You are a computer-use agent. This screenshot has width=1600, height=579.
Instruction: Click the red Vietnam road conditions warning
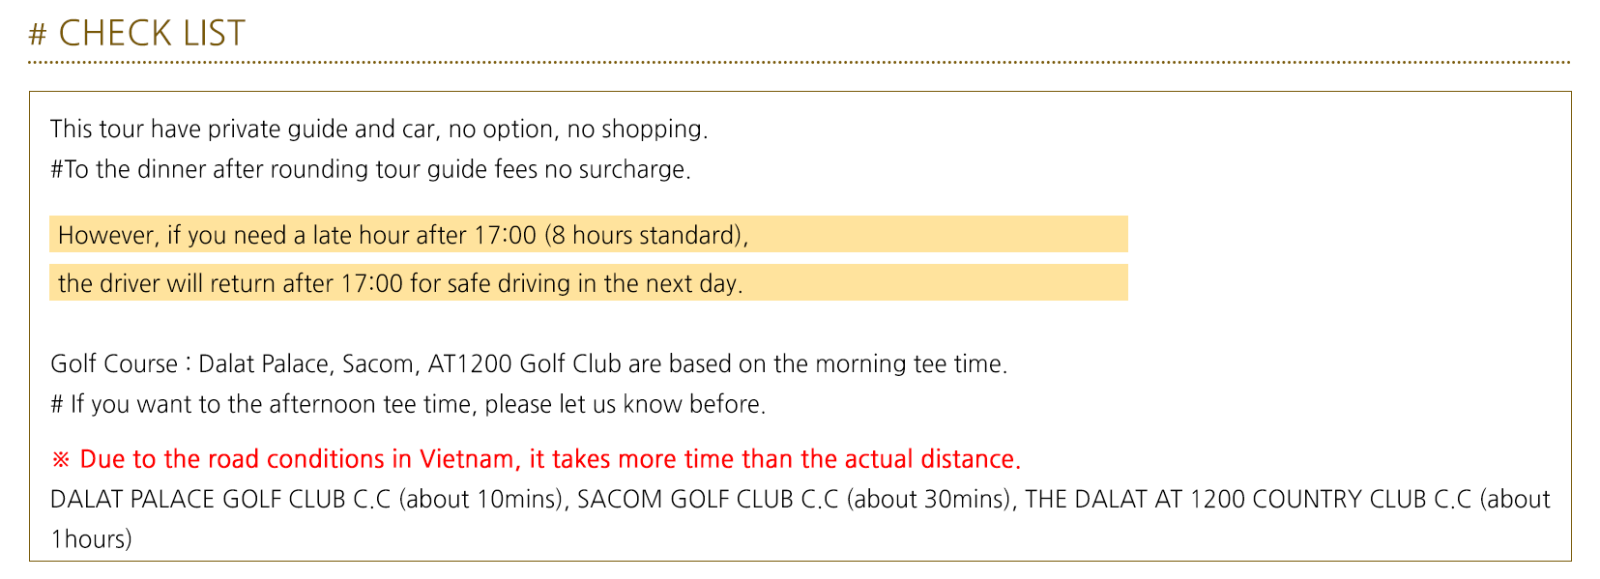[536, 459]
